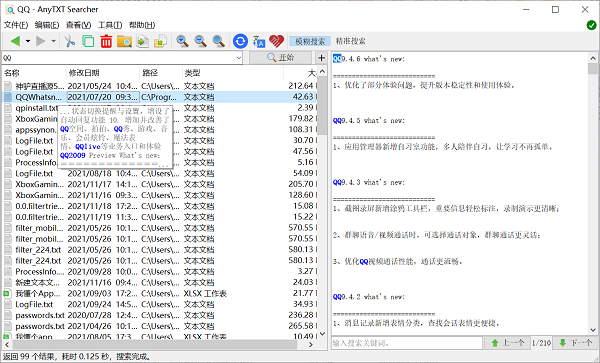Go back with the green left arrow
600x363 pixels.
pyautogui.click(x=15, y=41)
